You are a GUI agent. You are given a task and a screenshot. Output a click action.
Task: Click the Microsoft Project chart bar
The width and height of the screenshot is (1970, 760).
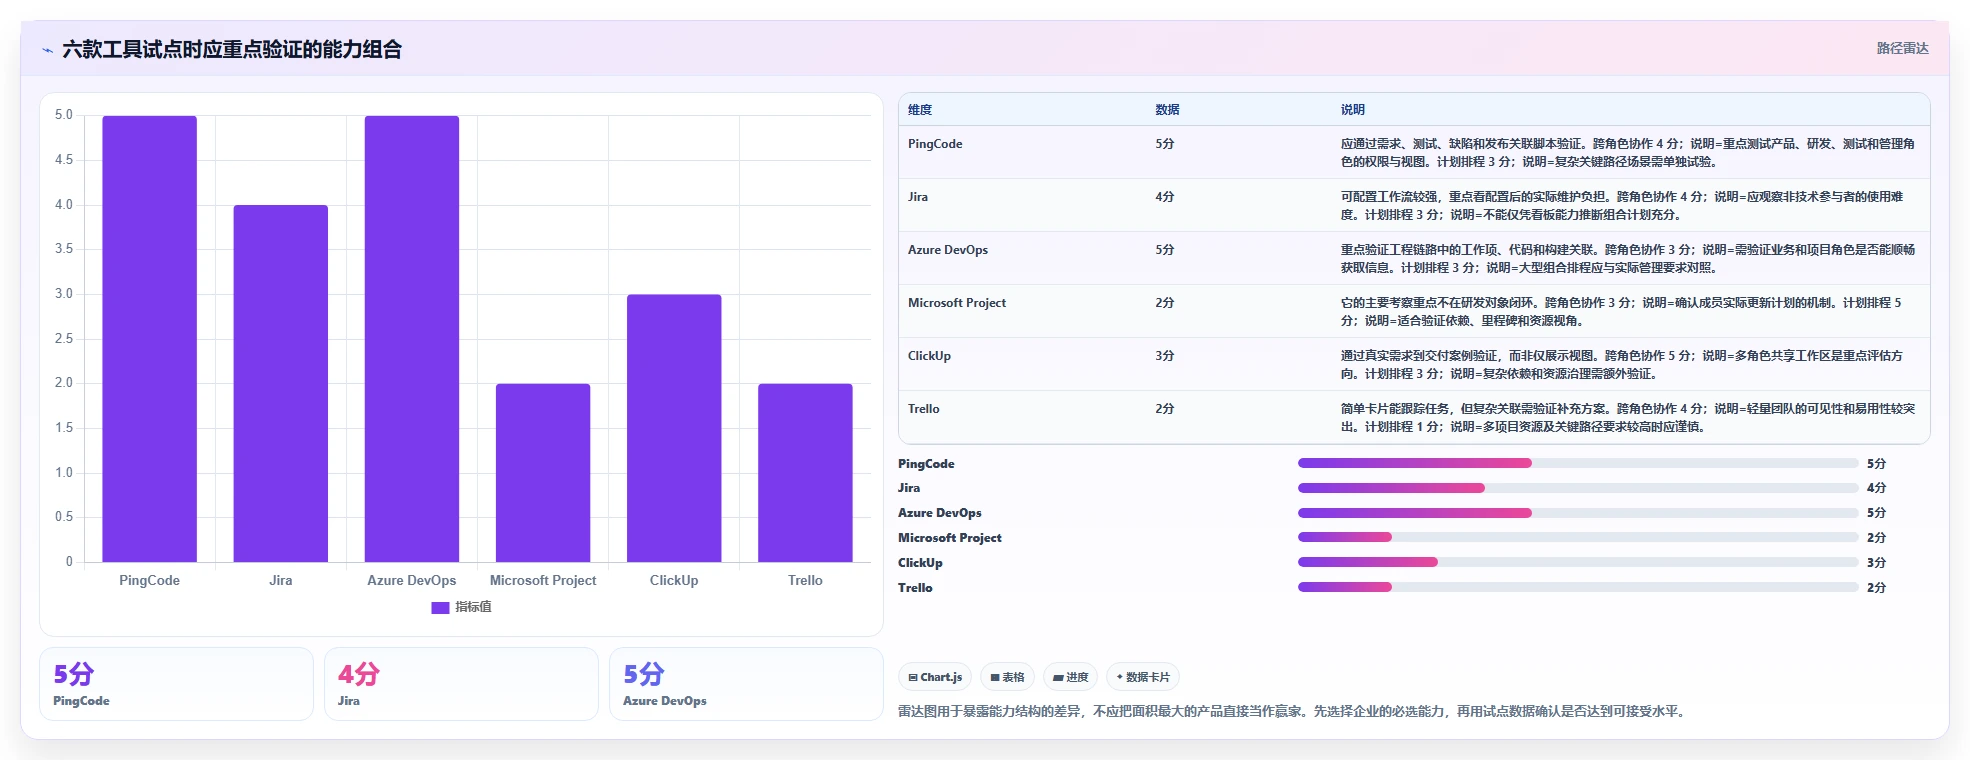point(543,473)
